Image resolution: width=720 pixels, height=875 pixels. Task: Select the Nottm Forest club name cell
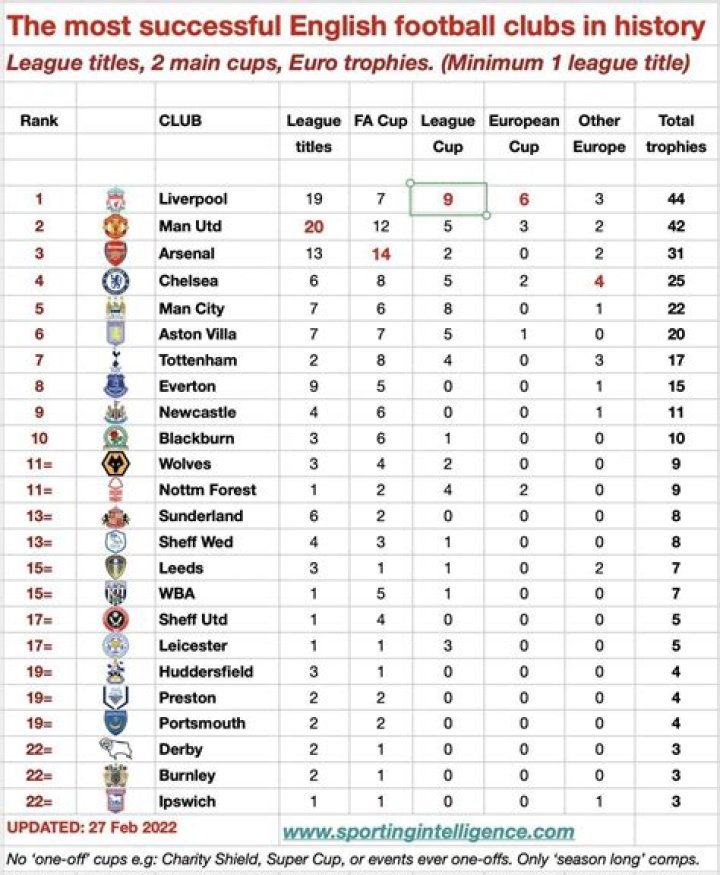click(x=207, y=490)
